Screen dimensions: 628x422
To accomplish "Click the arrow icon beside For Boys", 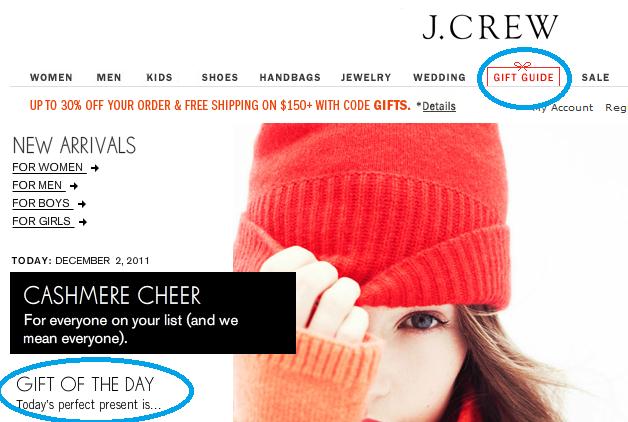I will 82,204.
